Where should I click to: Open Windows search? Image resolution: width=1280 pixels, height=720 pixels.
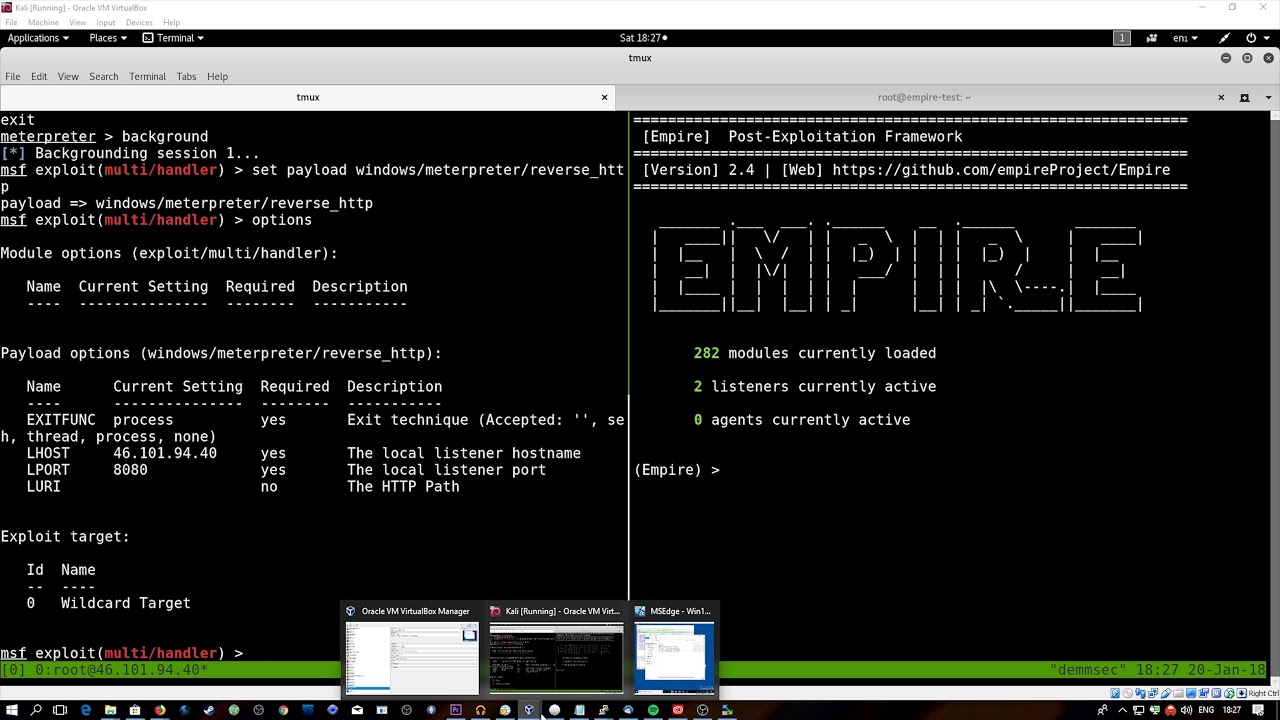(36, 710)
